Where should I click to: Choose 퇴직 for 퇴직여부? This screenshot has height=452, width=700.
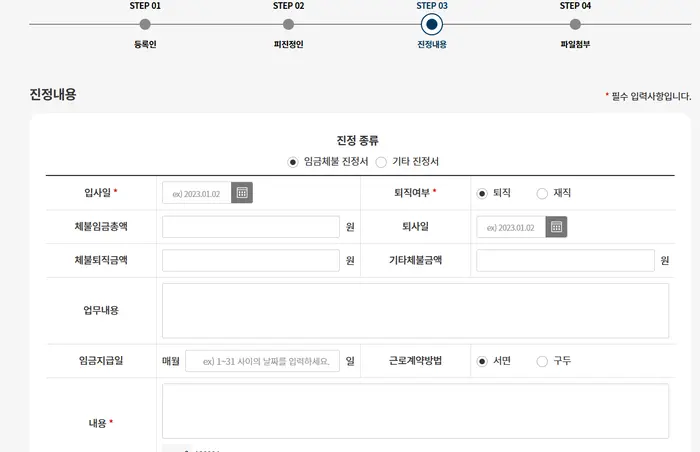(482, 193)
